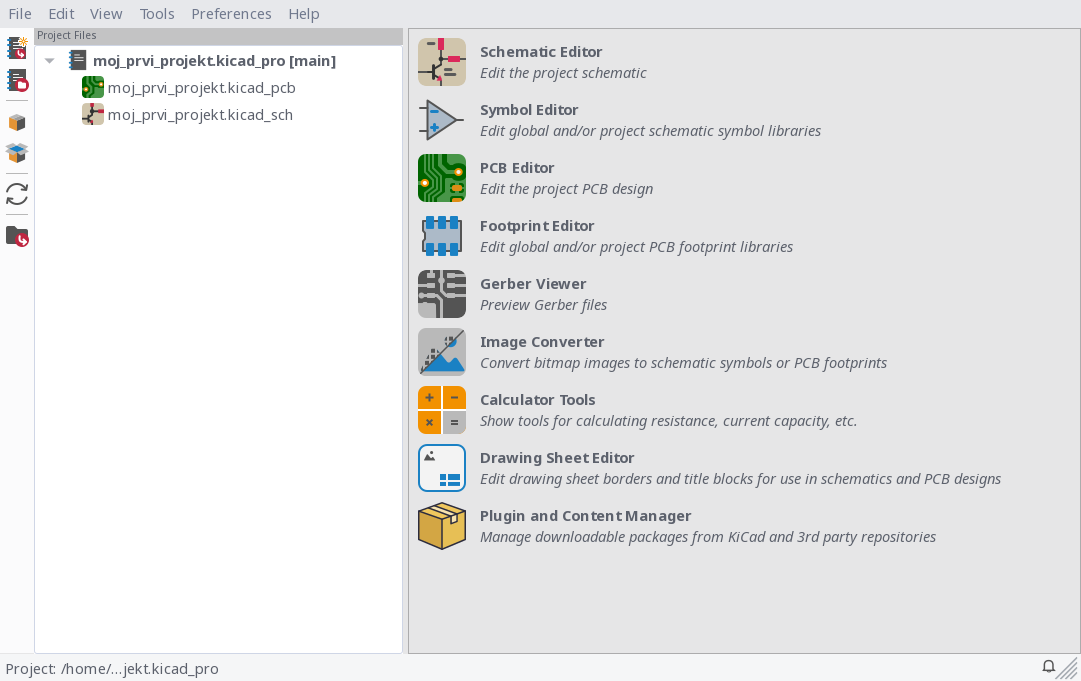Collapse the moj_prvi_projekt.kicad_pro tree node
1081x681 pixels.
50,61
